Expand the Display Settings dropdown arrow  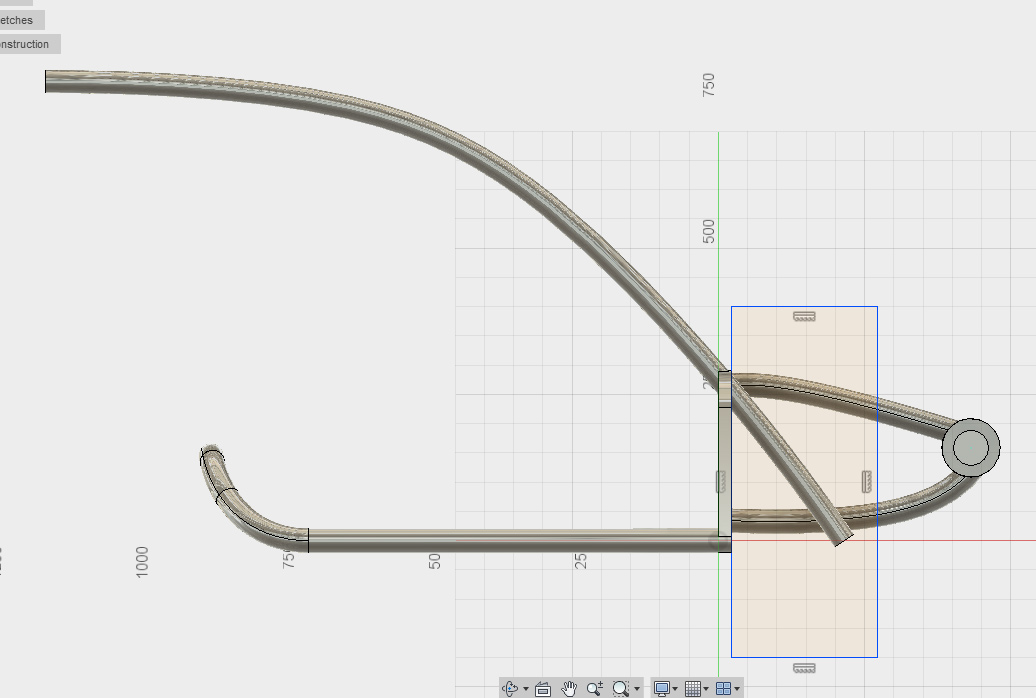tap(675, 689)
